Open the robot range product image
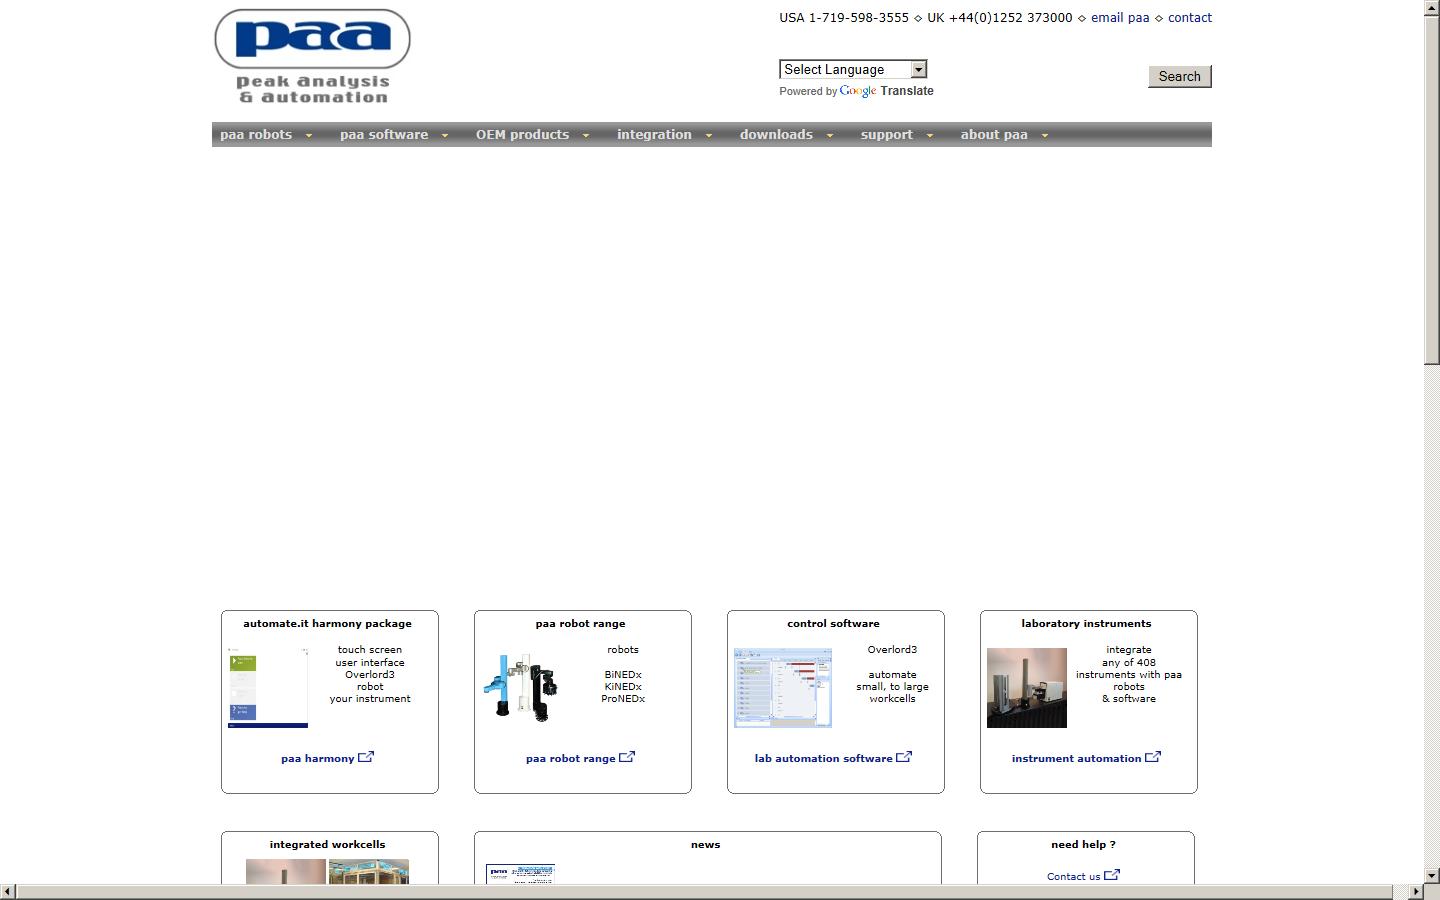Image resolution: width=1440 pixels, height=900 pixels. 521,687
